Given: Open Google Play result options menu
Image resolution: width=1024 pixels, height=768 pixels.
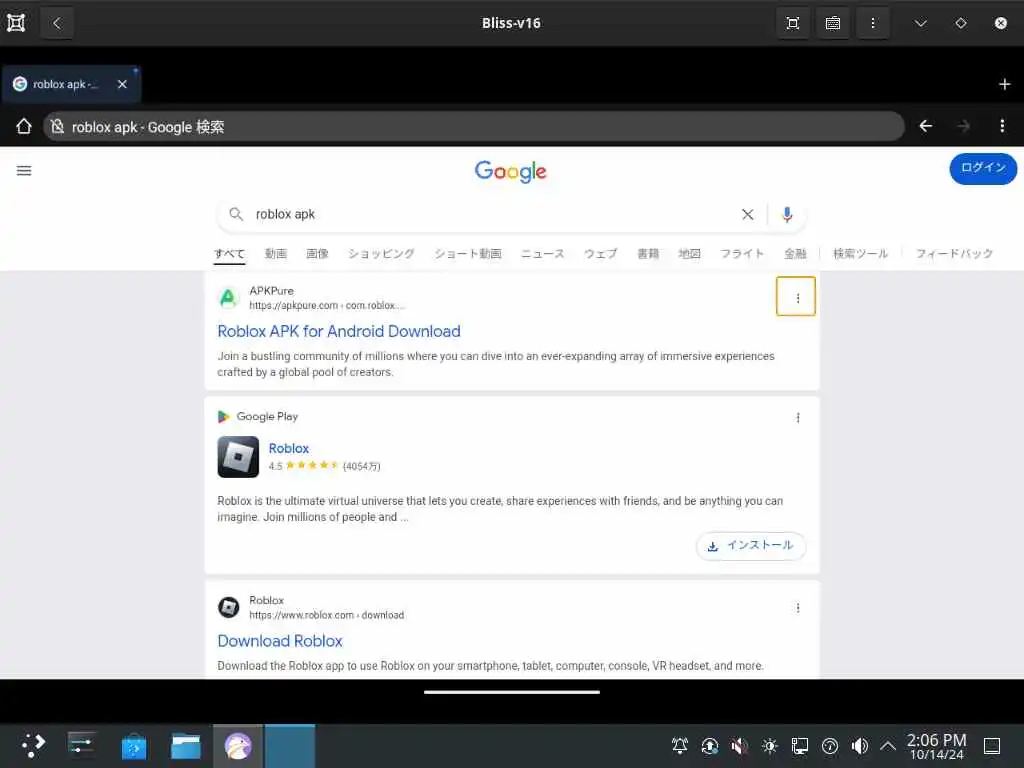Looking at the screenshot, I should (797, 418).
